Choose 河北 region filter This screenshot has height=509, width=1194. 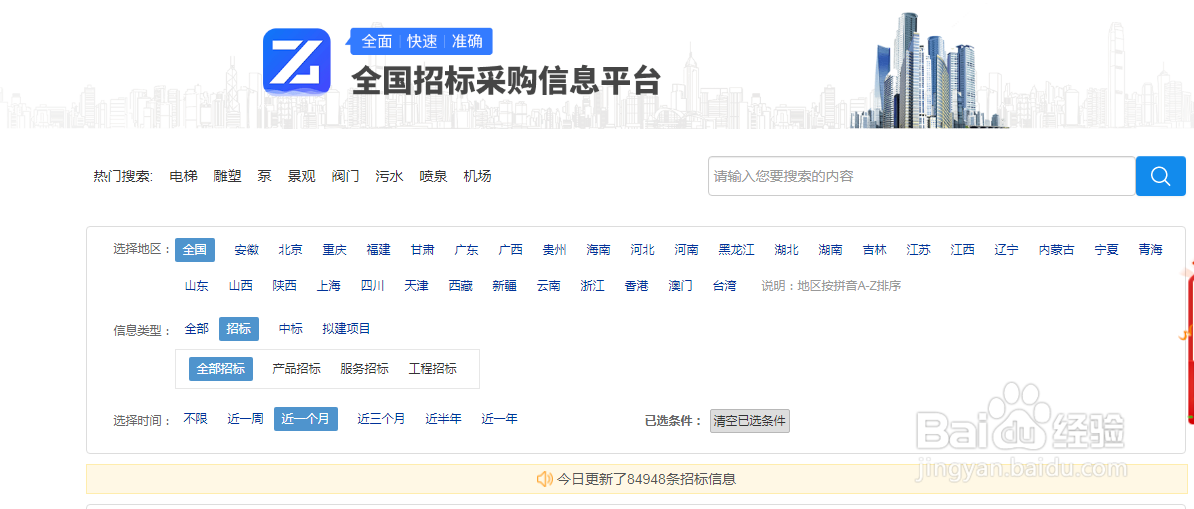pyautogui.click(x=643, y=250)
